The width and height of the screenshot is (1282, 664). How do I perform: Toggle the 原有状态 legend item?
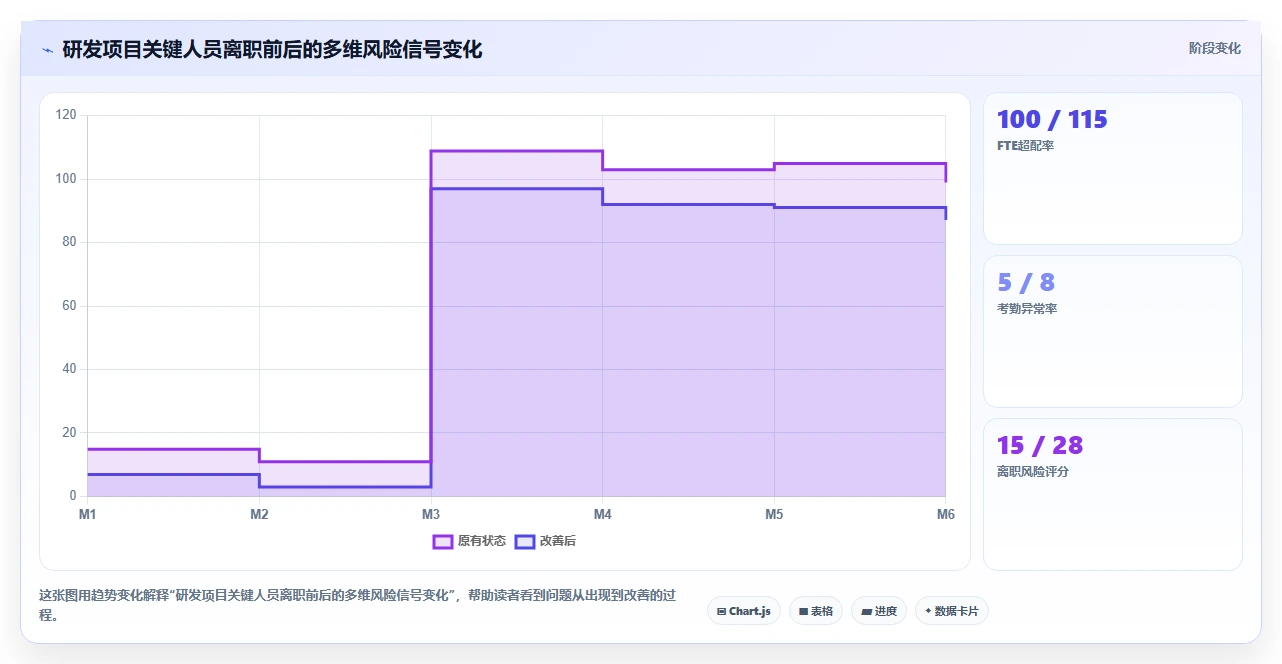click(x=469, y=541)
